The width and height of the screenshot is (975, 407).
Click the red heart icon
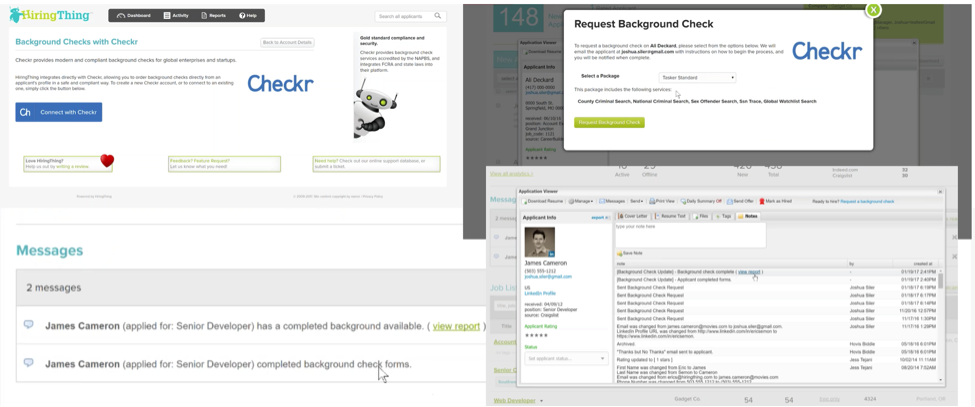point(107,161)
